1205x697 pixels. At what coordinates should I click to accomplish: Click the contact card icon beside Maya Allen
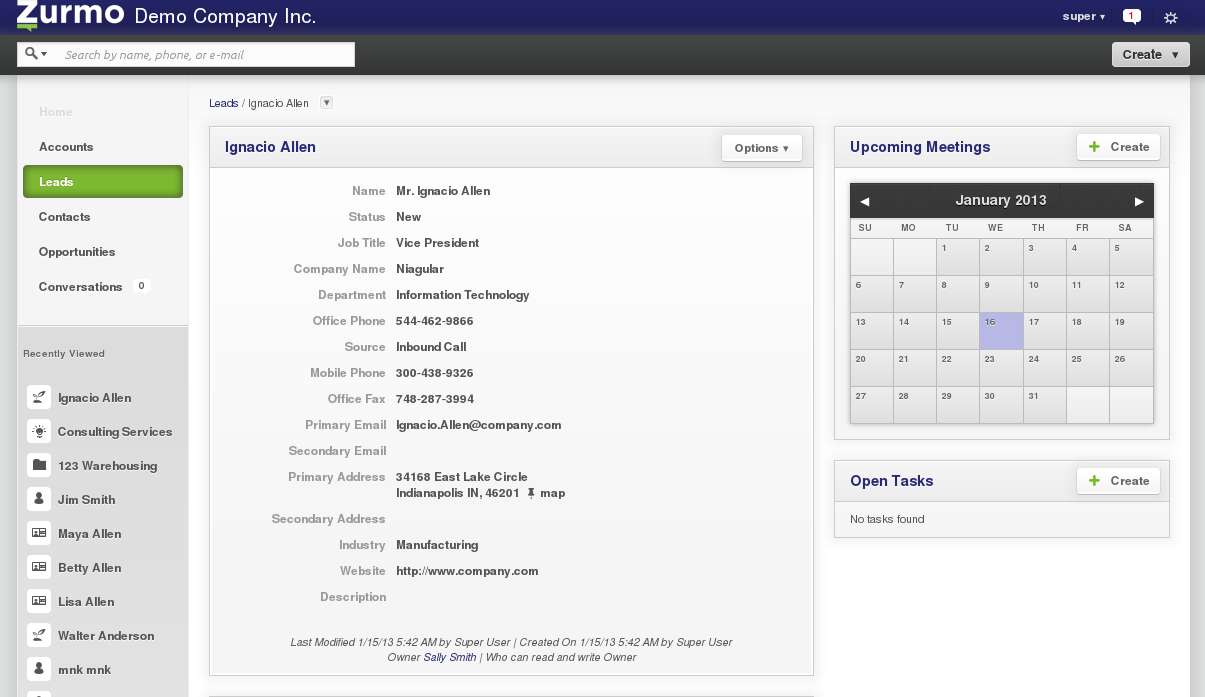point(39,533)
